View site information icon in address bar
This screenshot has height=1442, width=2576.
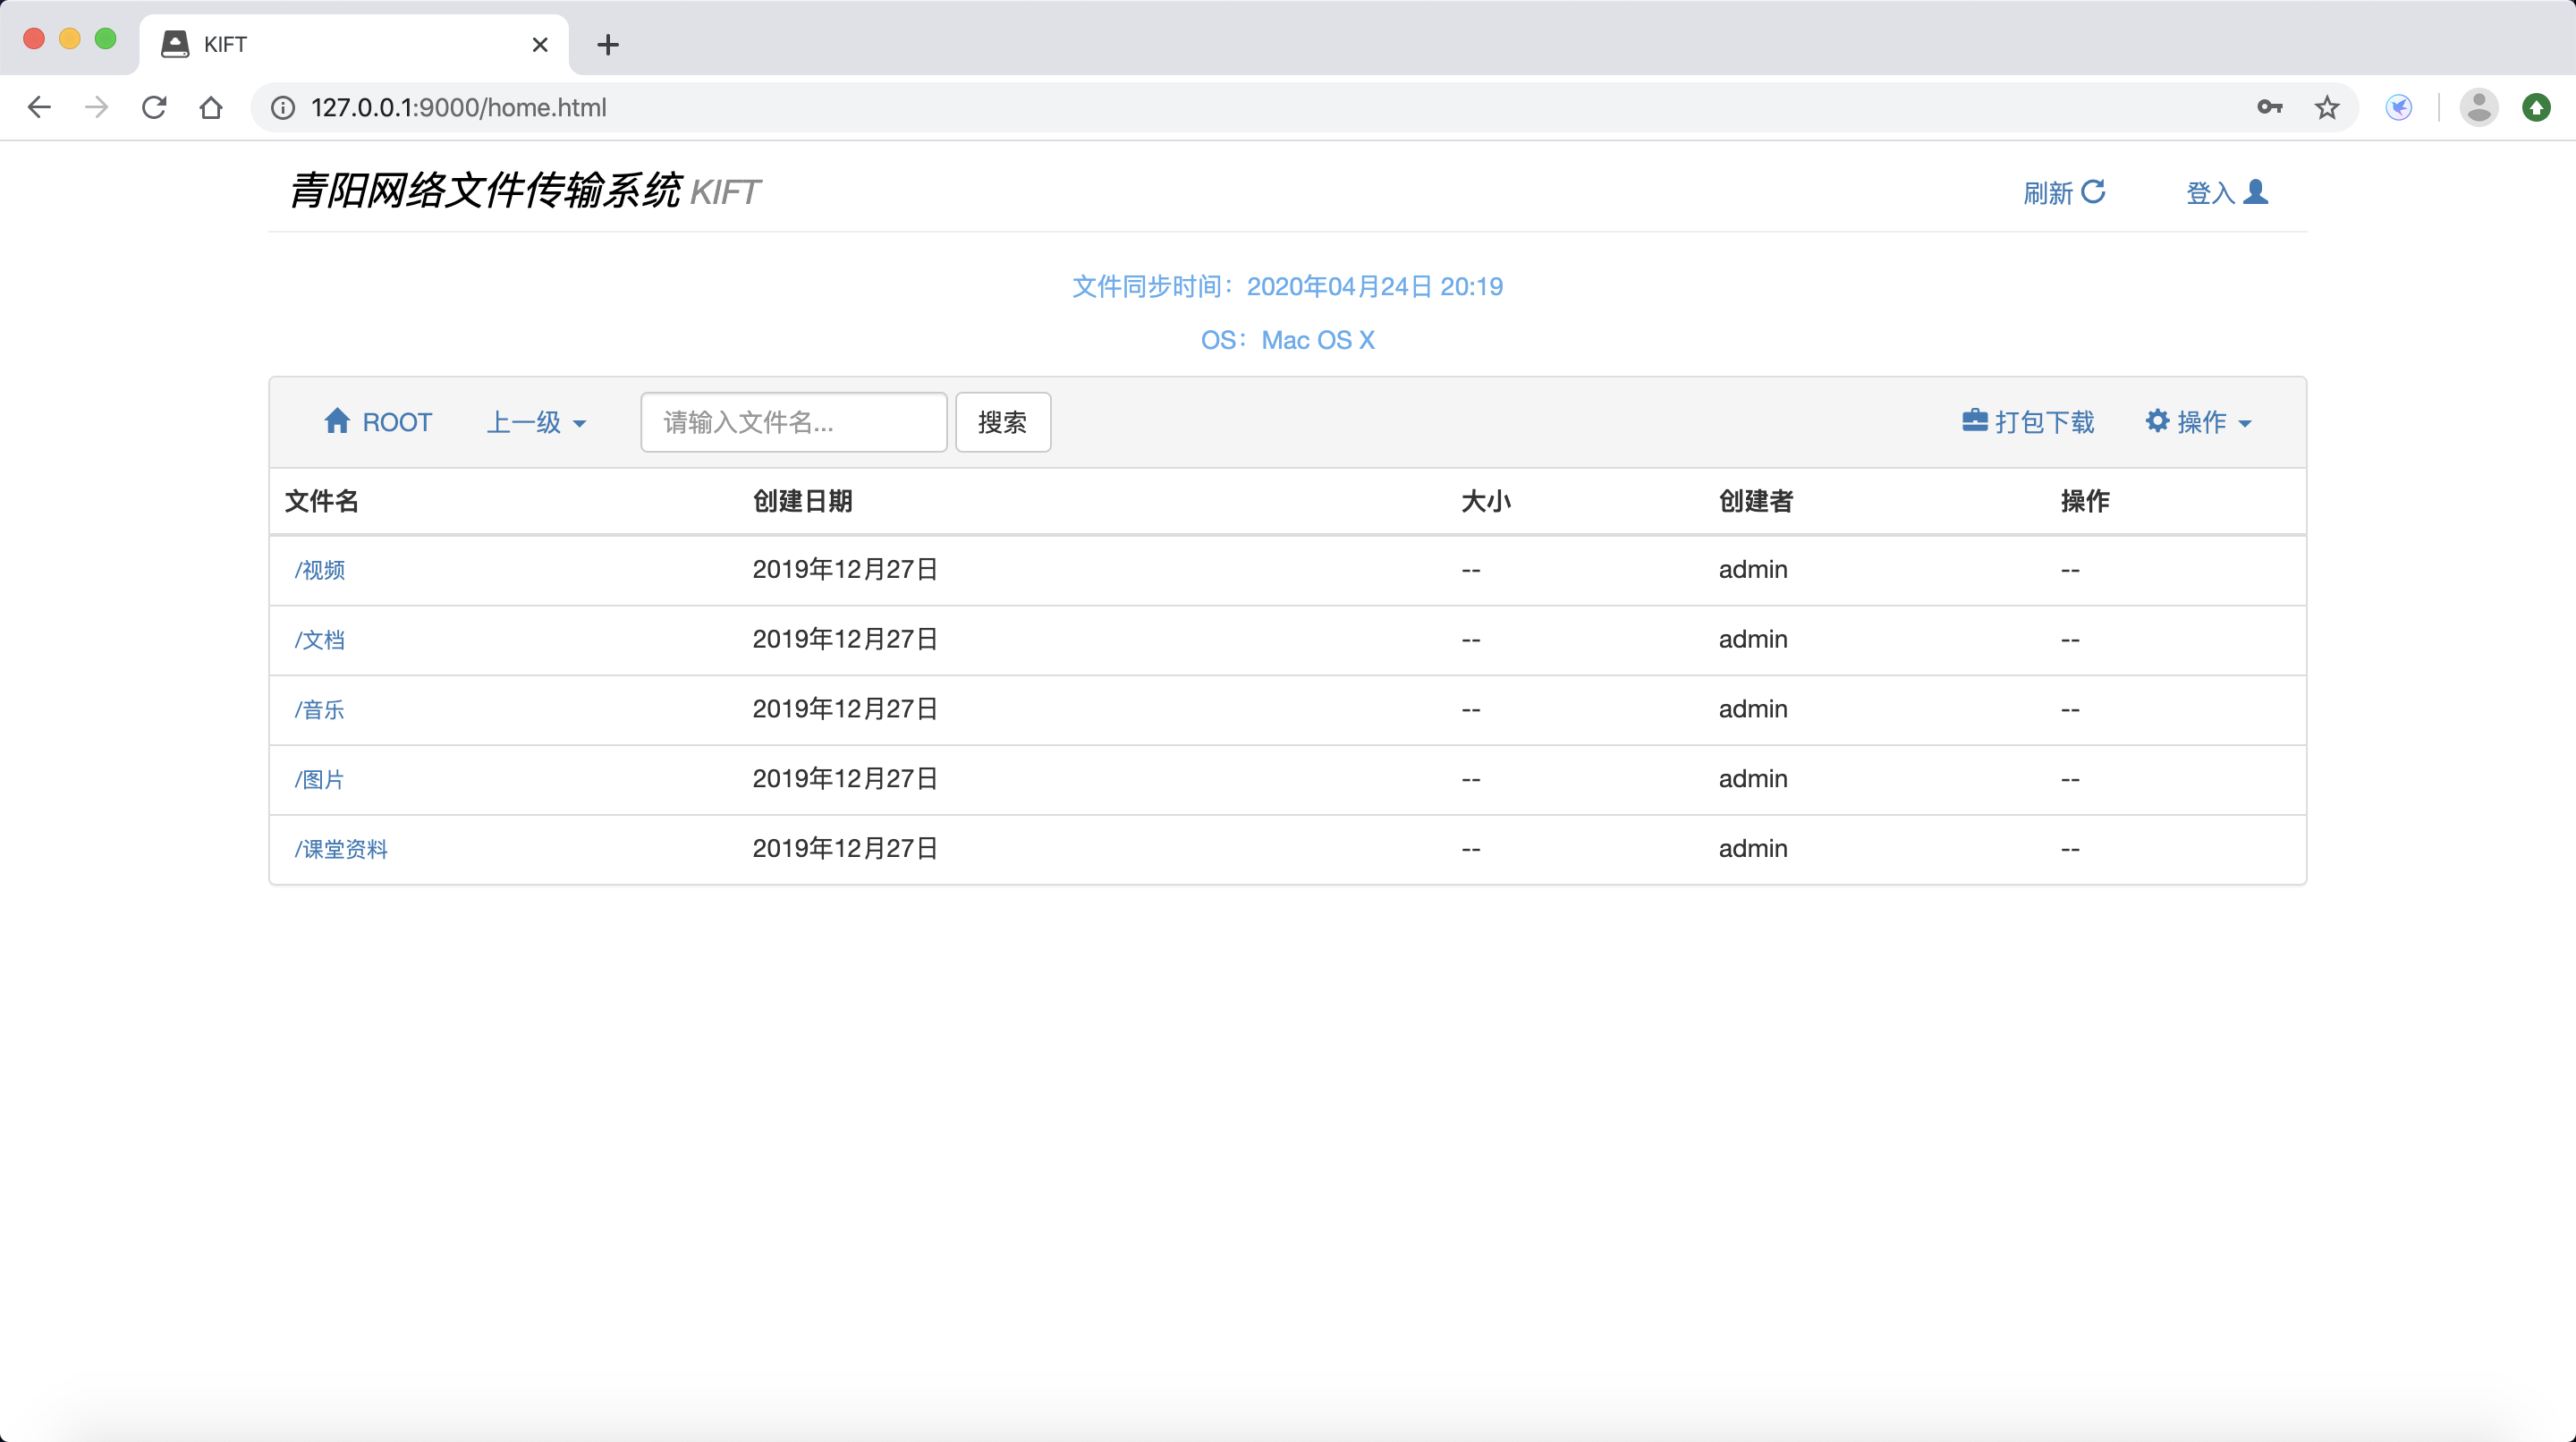pyautogui.click(x=283, y=107)
